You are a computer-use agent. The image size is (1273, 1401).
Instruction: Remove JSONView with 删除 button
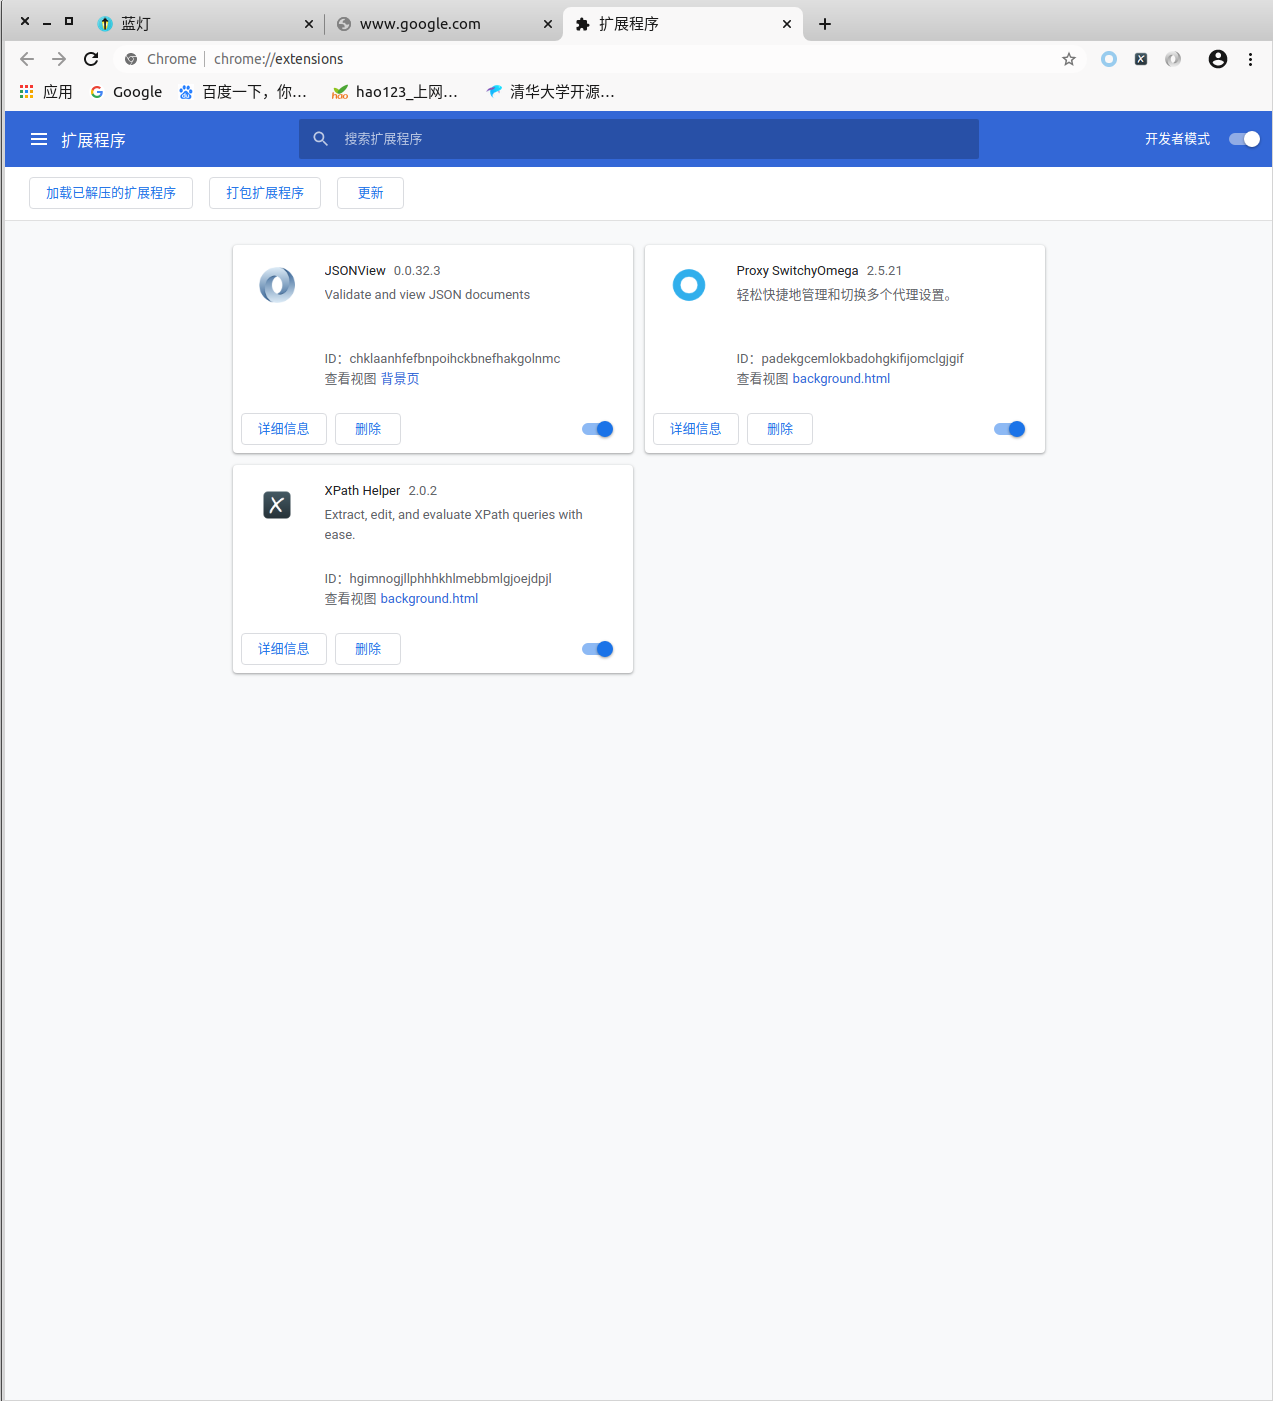click(x=368, y=429)
